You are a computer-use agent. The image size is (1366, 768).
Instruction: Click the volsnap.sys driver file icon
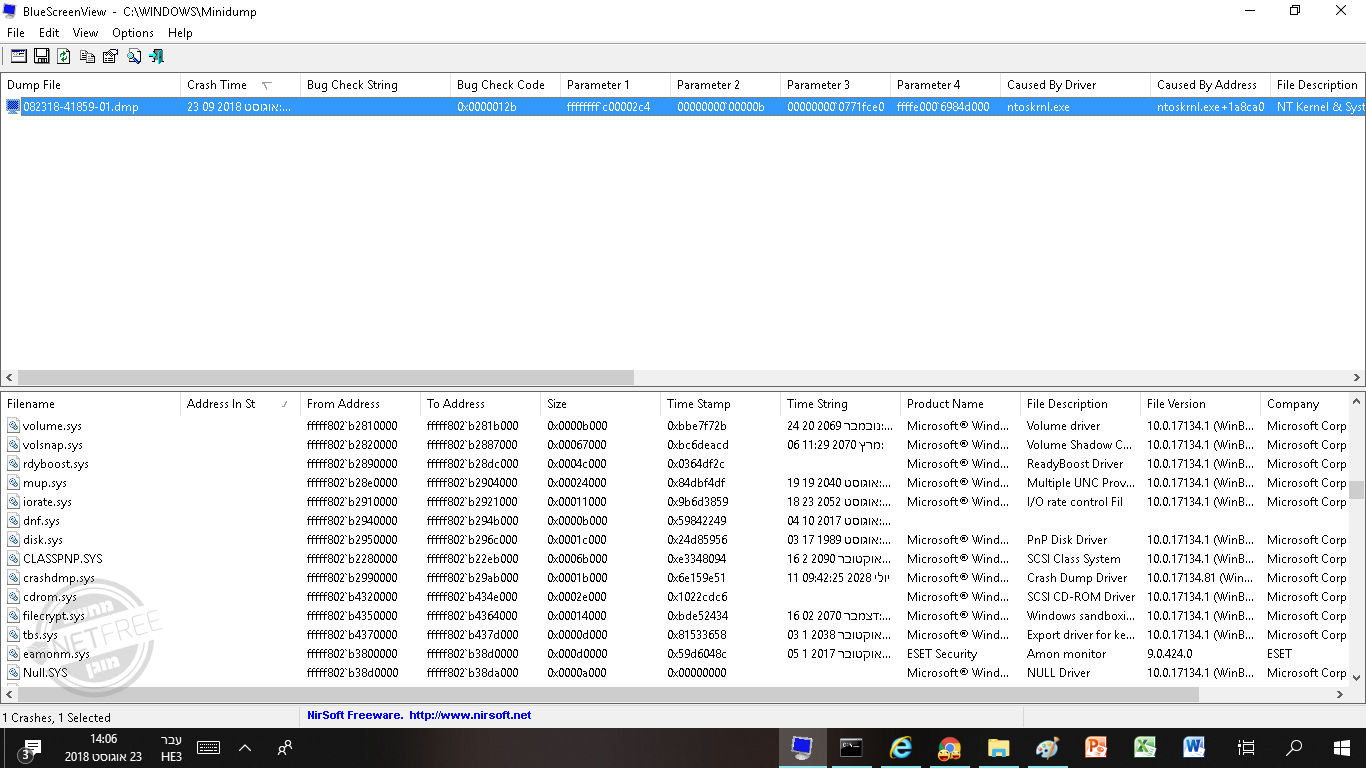pyautogui.click(x=13, y=445)
